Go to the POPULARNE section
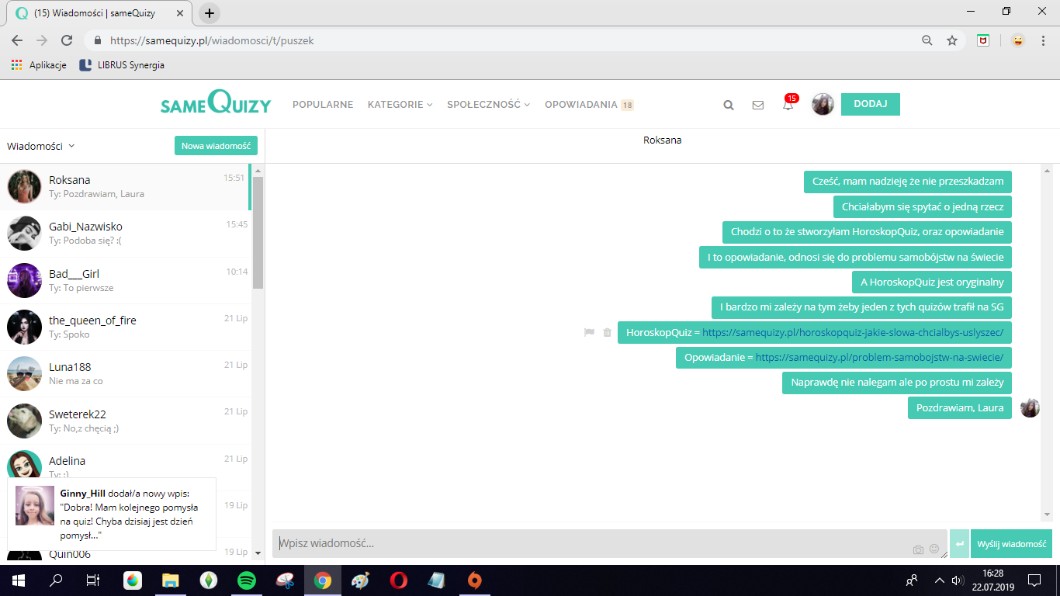This screenshot has height=596, width=1060. (322, 105)
